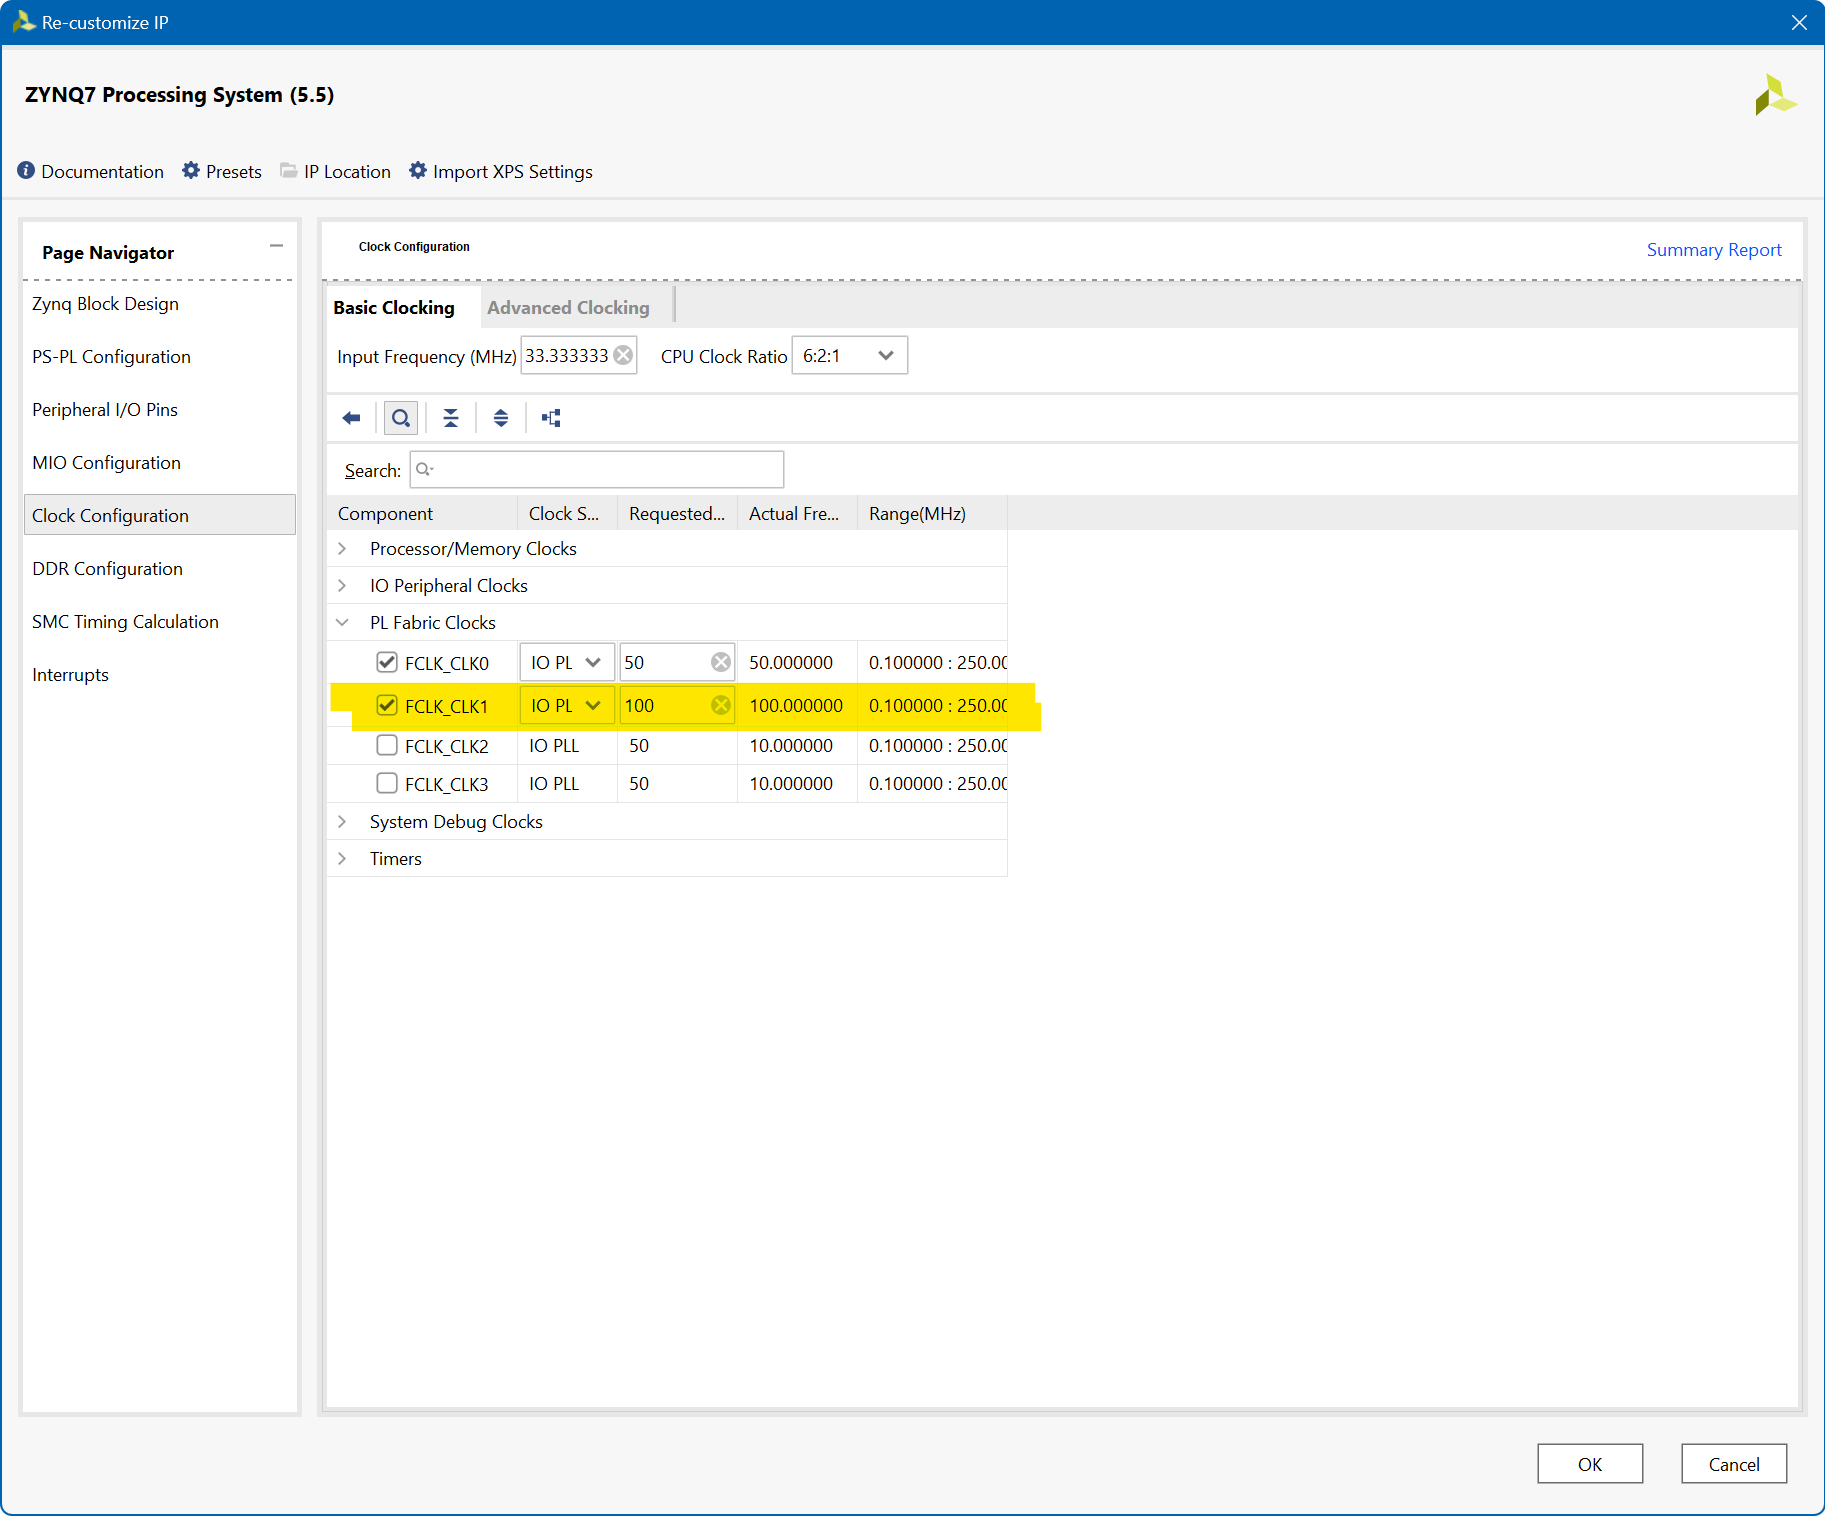
Task: Open Zynq Block Design page
Action: [105, 303]
